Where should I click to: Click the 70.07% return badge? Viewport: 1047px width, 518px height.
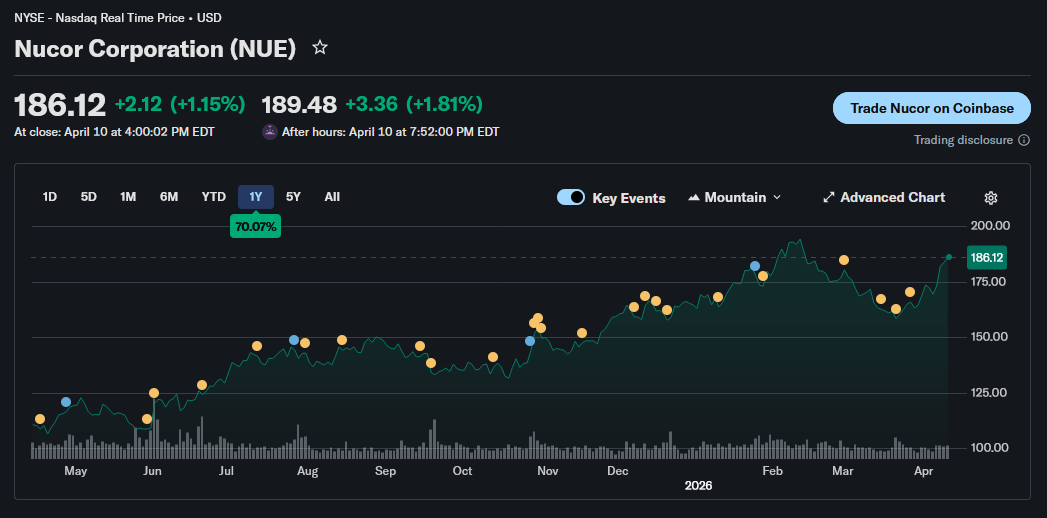pyautogui.click(x=255, y=226)
